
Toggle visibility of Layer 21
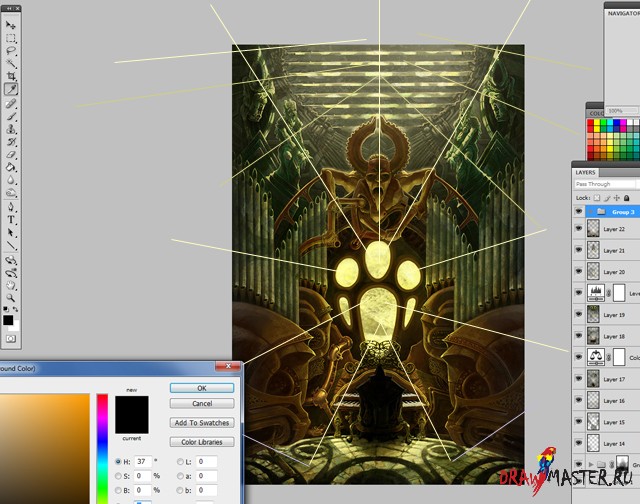point(578,250)
